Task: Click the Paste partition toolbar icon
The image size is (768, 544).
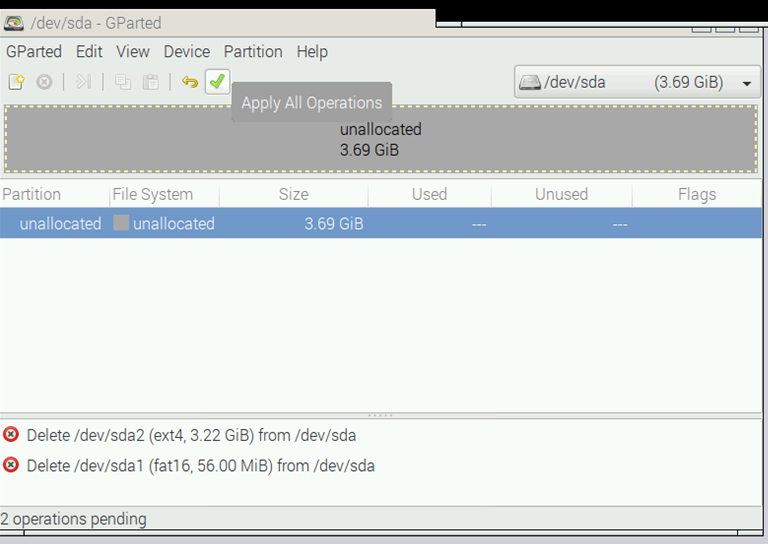Action: click(x=150, y=82)
